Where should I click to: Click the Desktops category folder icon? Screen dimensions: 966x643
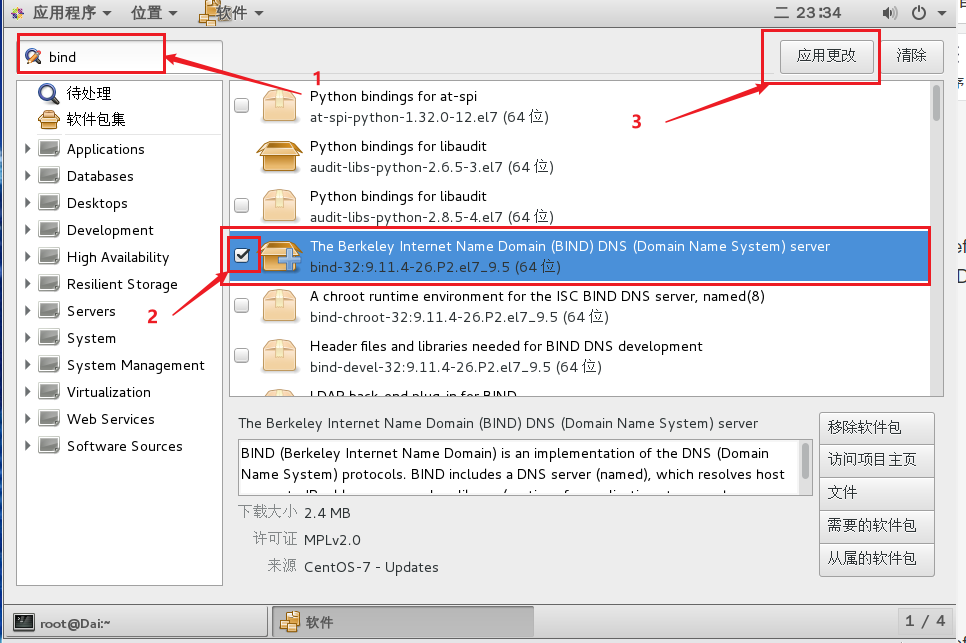coord(49,203)
